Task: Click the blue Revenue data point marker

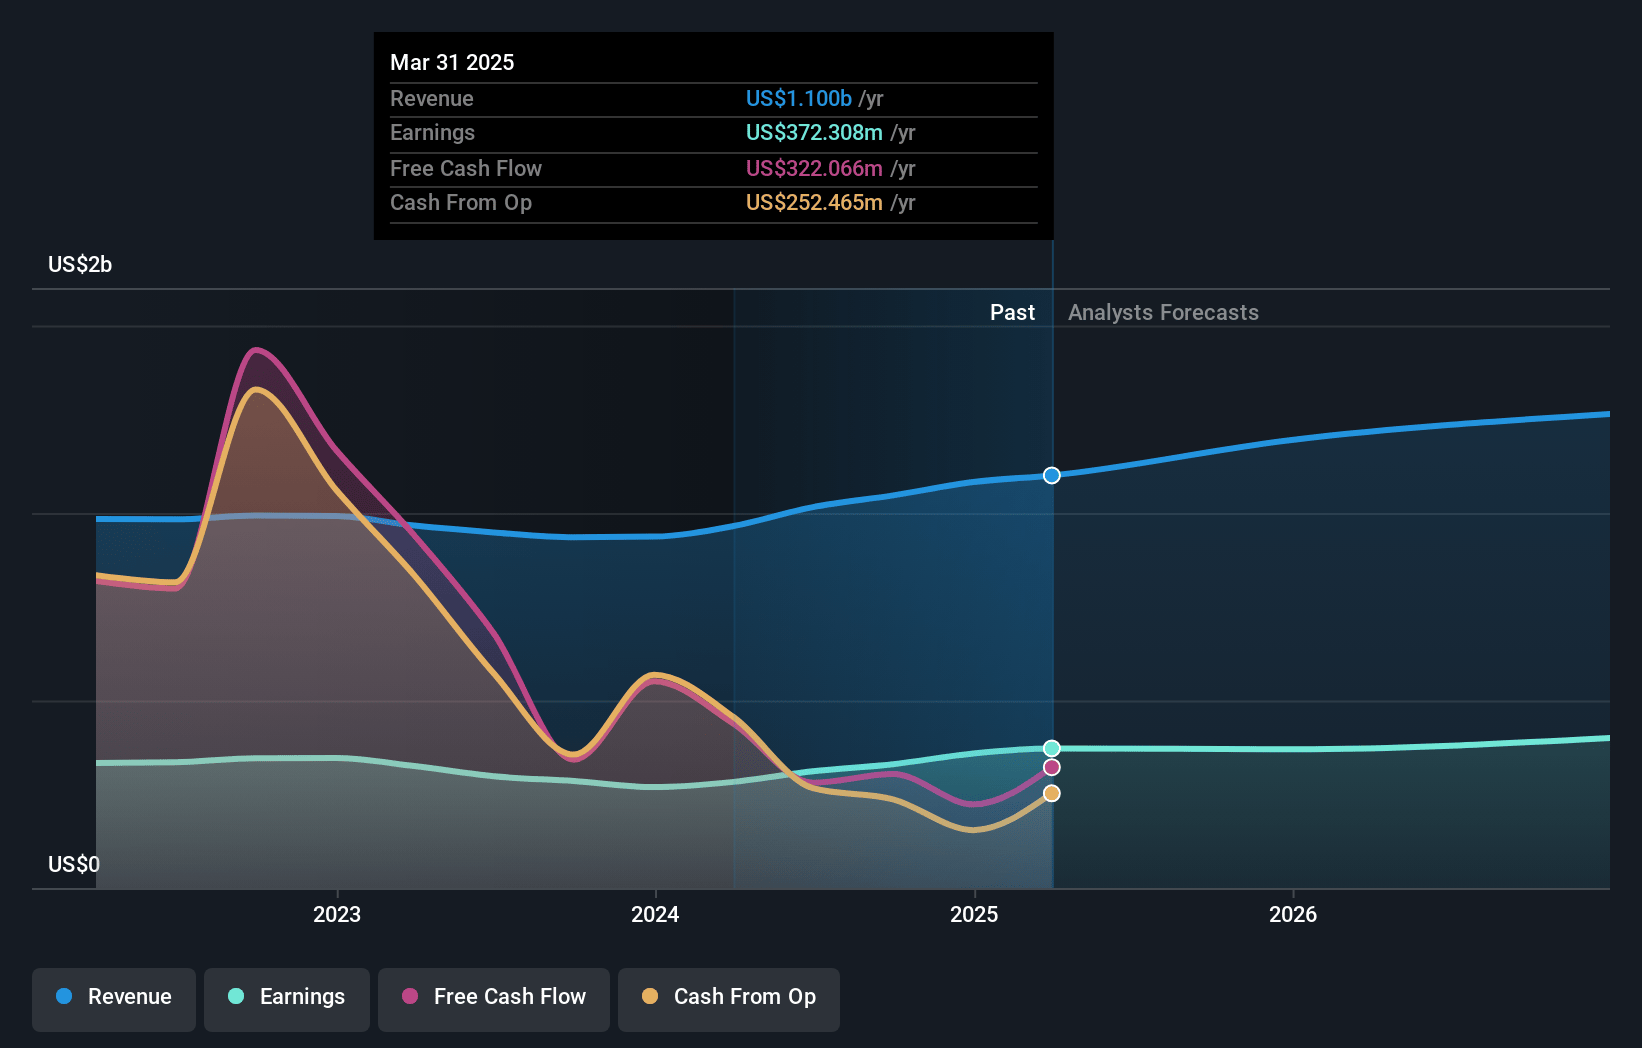Action: click(x=1052, y=475)
